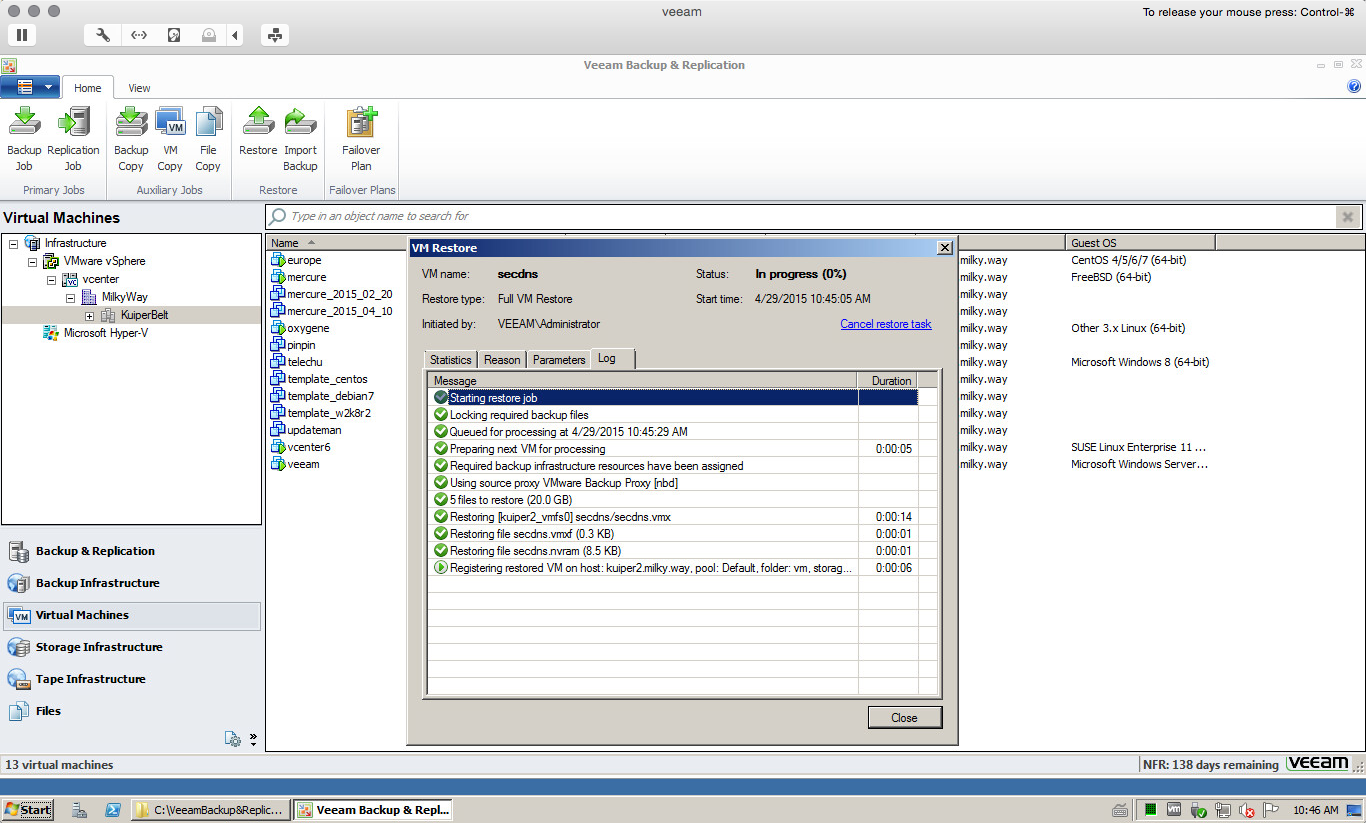Collapse the Infrastructure tree node
The height and width of the screenshot is (823, 1366).
[13, 243]
